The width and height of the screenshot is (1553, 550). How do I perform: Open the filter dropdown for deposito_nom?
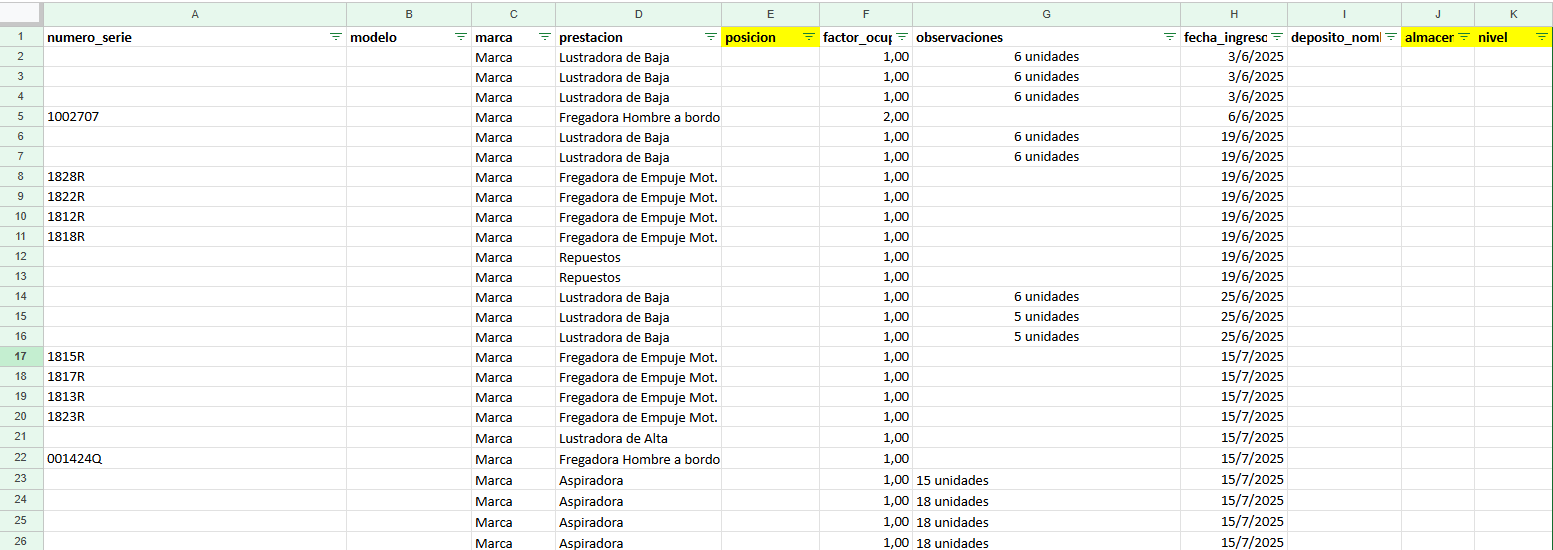1390,37
